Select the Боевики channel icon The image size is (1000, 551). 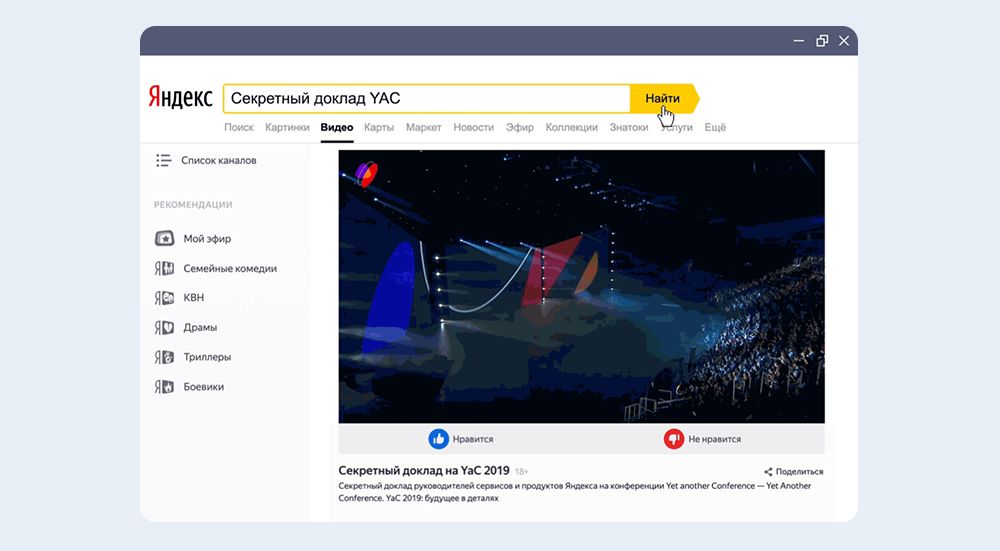click(x=164, y=387)
